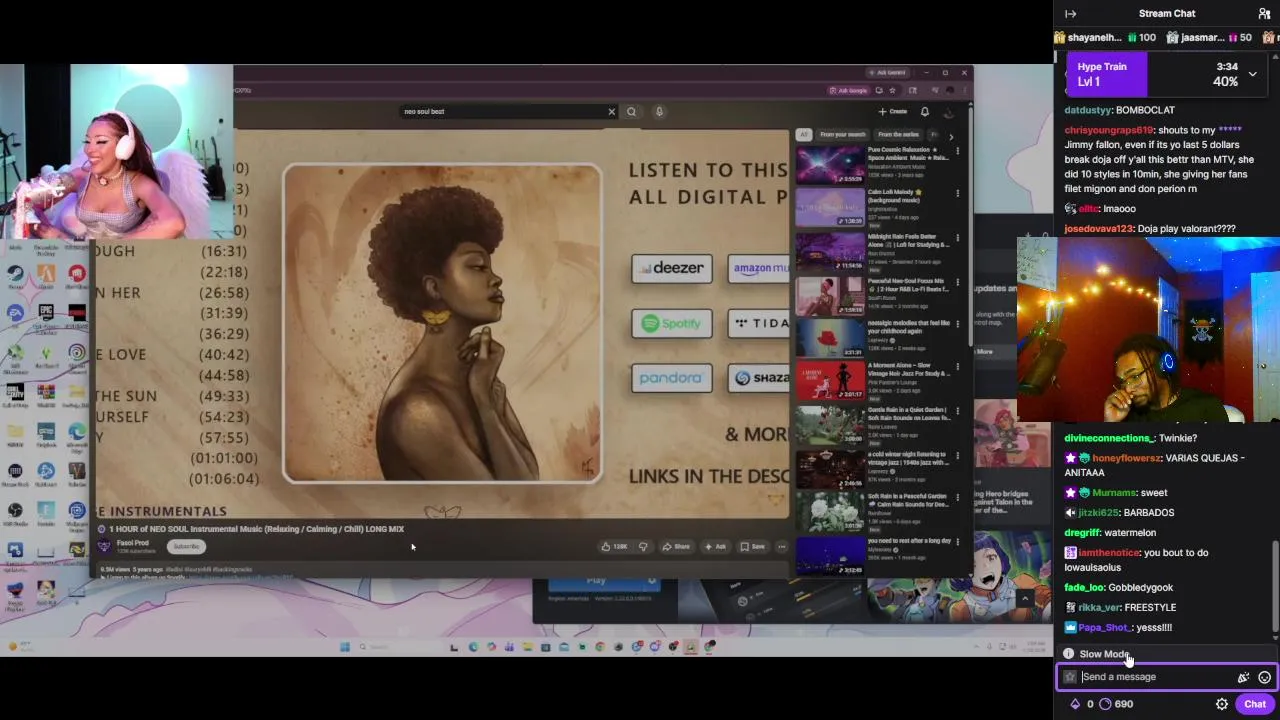Open Bits balance diamond icon
1280x720 pixels.
(1075, 704)
